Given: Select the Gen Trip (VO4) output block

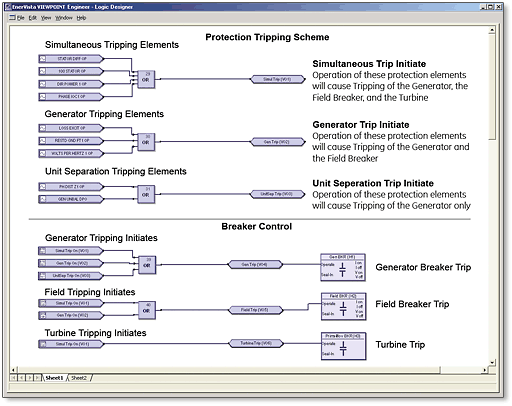Looking at the screenshot, I should [255, 265].
